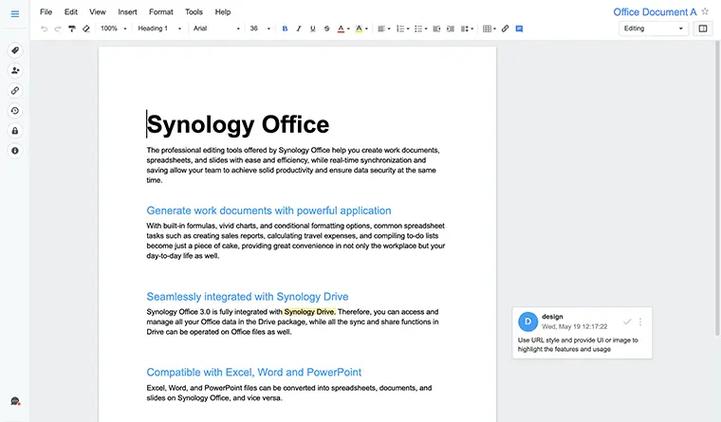Star the Office Document A file
Viewport: 721px width, 422px height.
point(705,11)
